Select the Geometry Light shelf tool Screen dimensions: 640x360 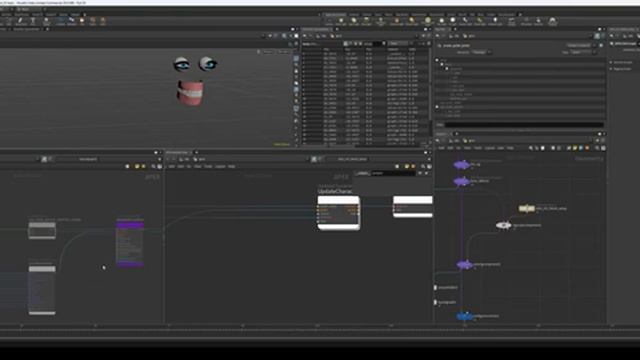pyautogui.click(x=380, y=21)
